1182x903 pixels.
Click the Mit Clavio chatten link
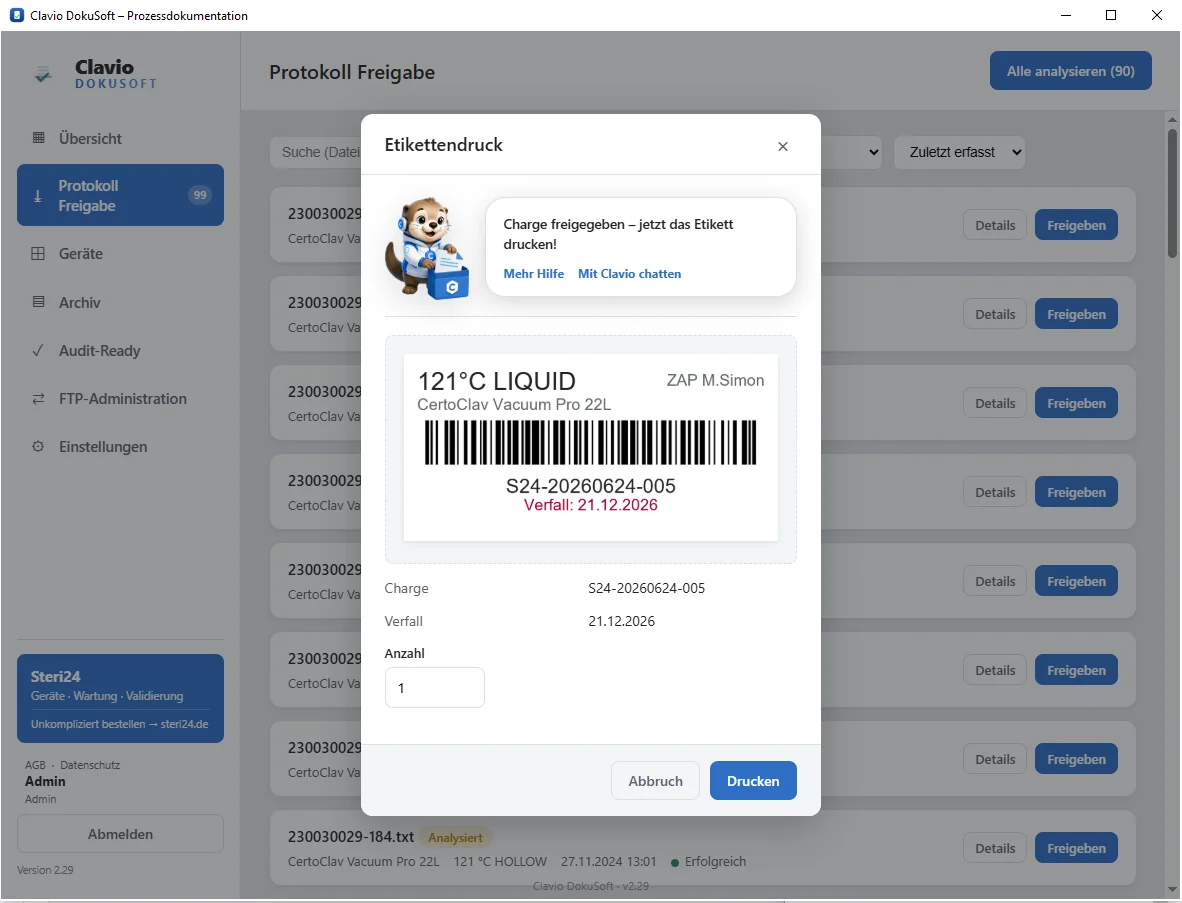(629, 274)
